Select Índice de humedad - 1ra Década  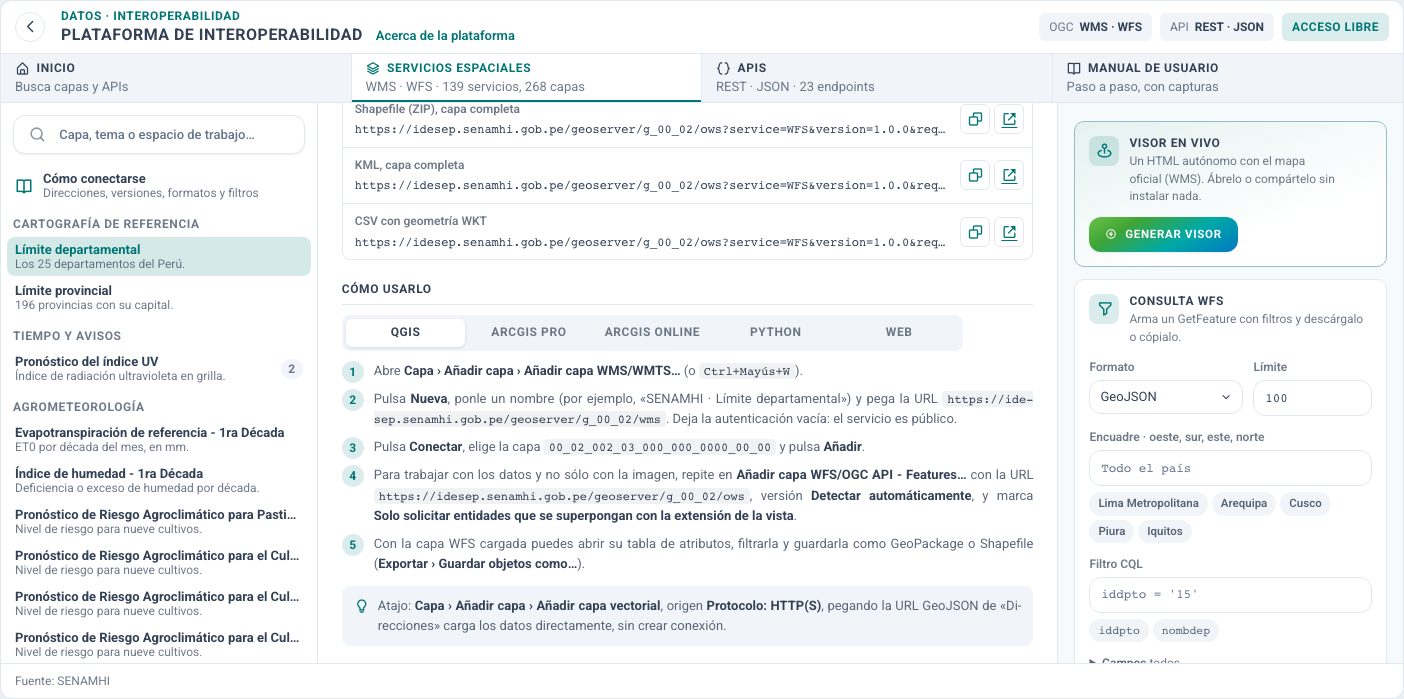(x=159, y=481)
